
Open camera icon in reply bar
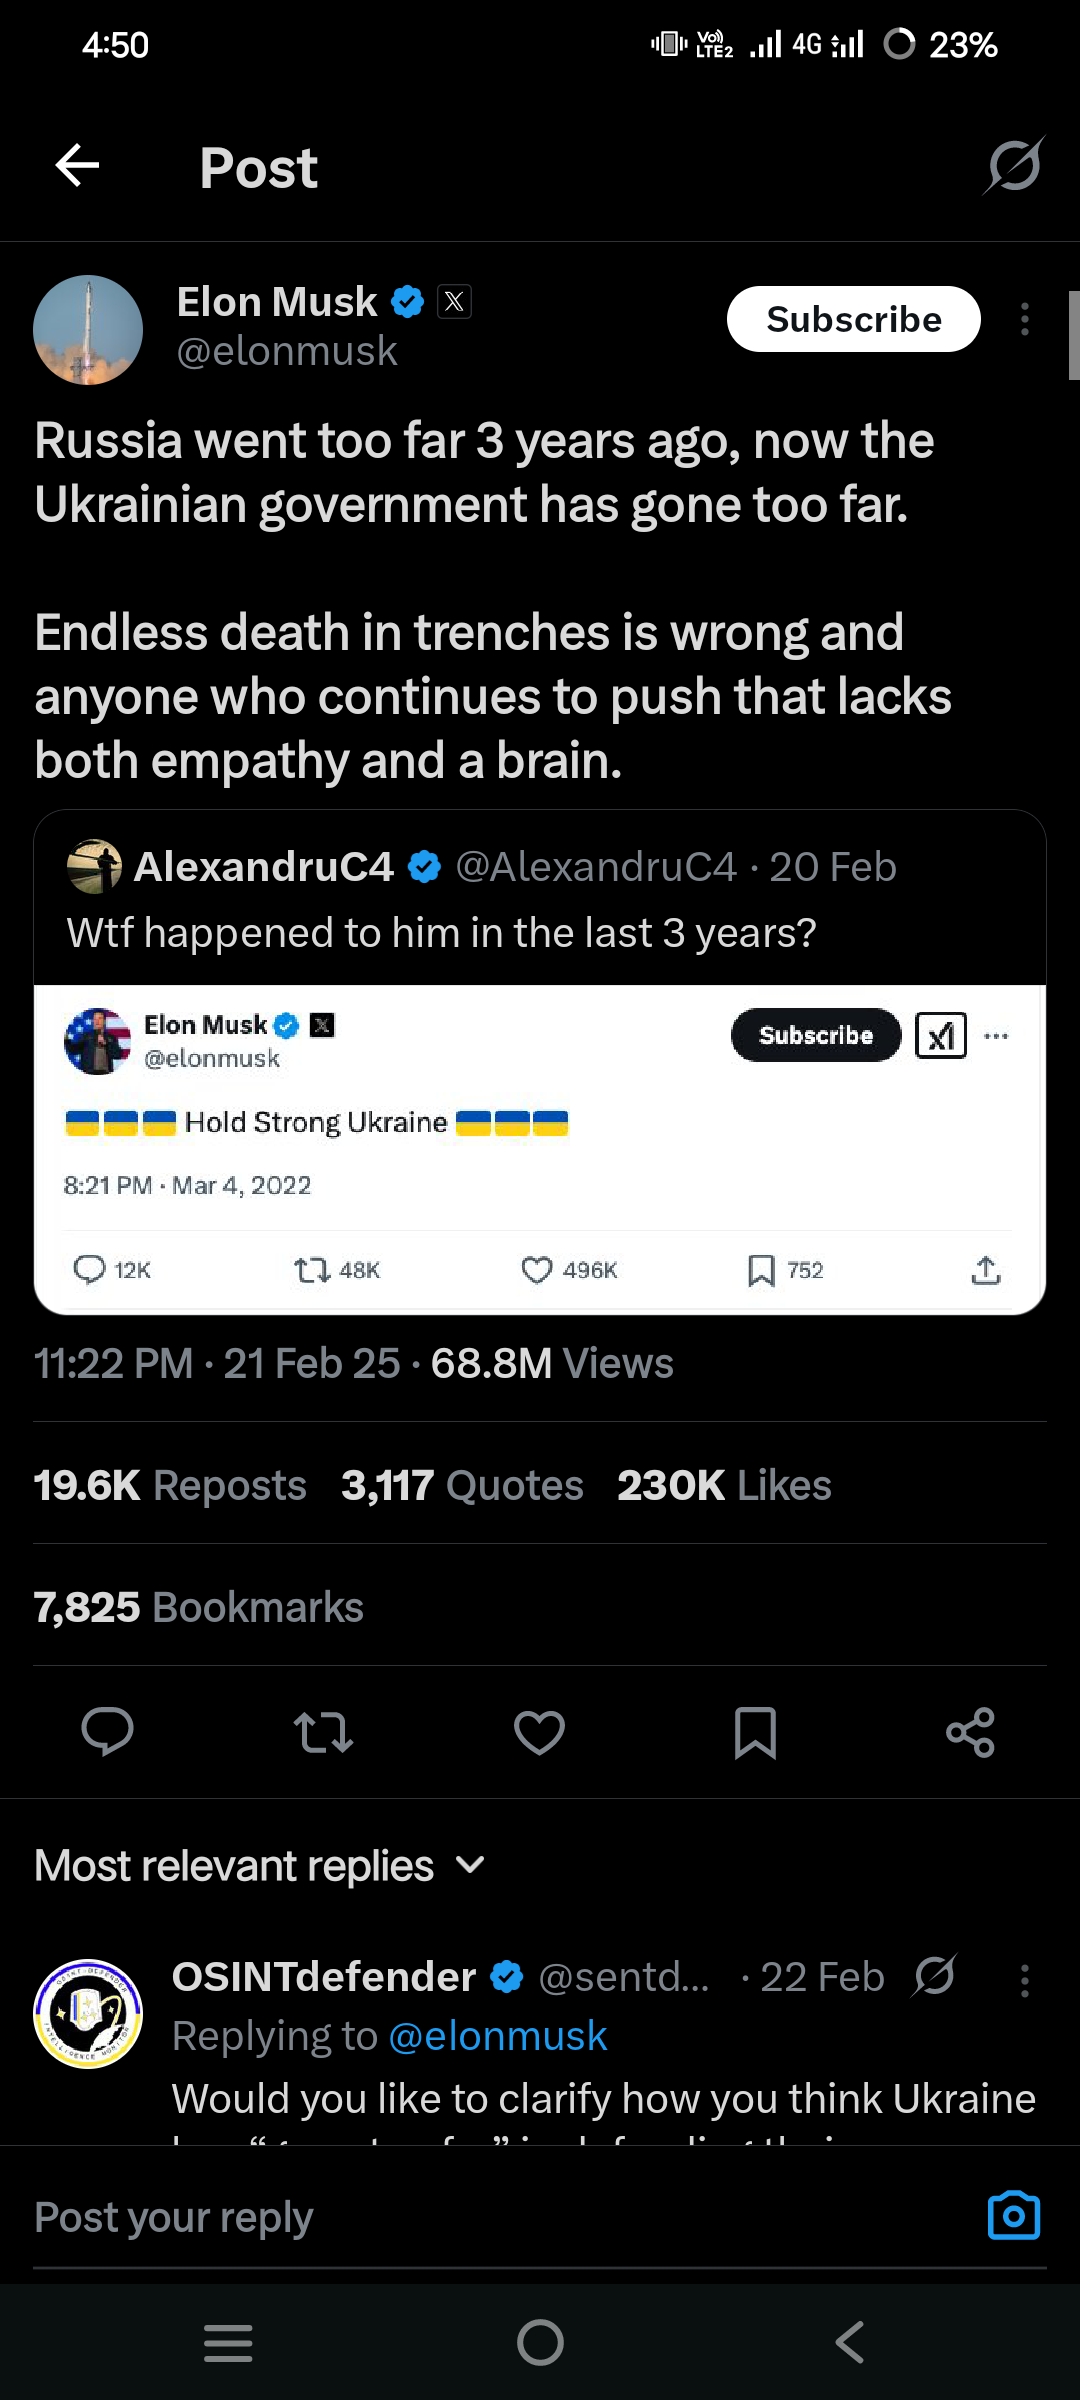(1013, 2216)
